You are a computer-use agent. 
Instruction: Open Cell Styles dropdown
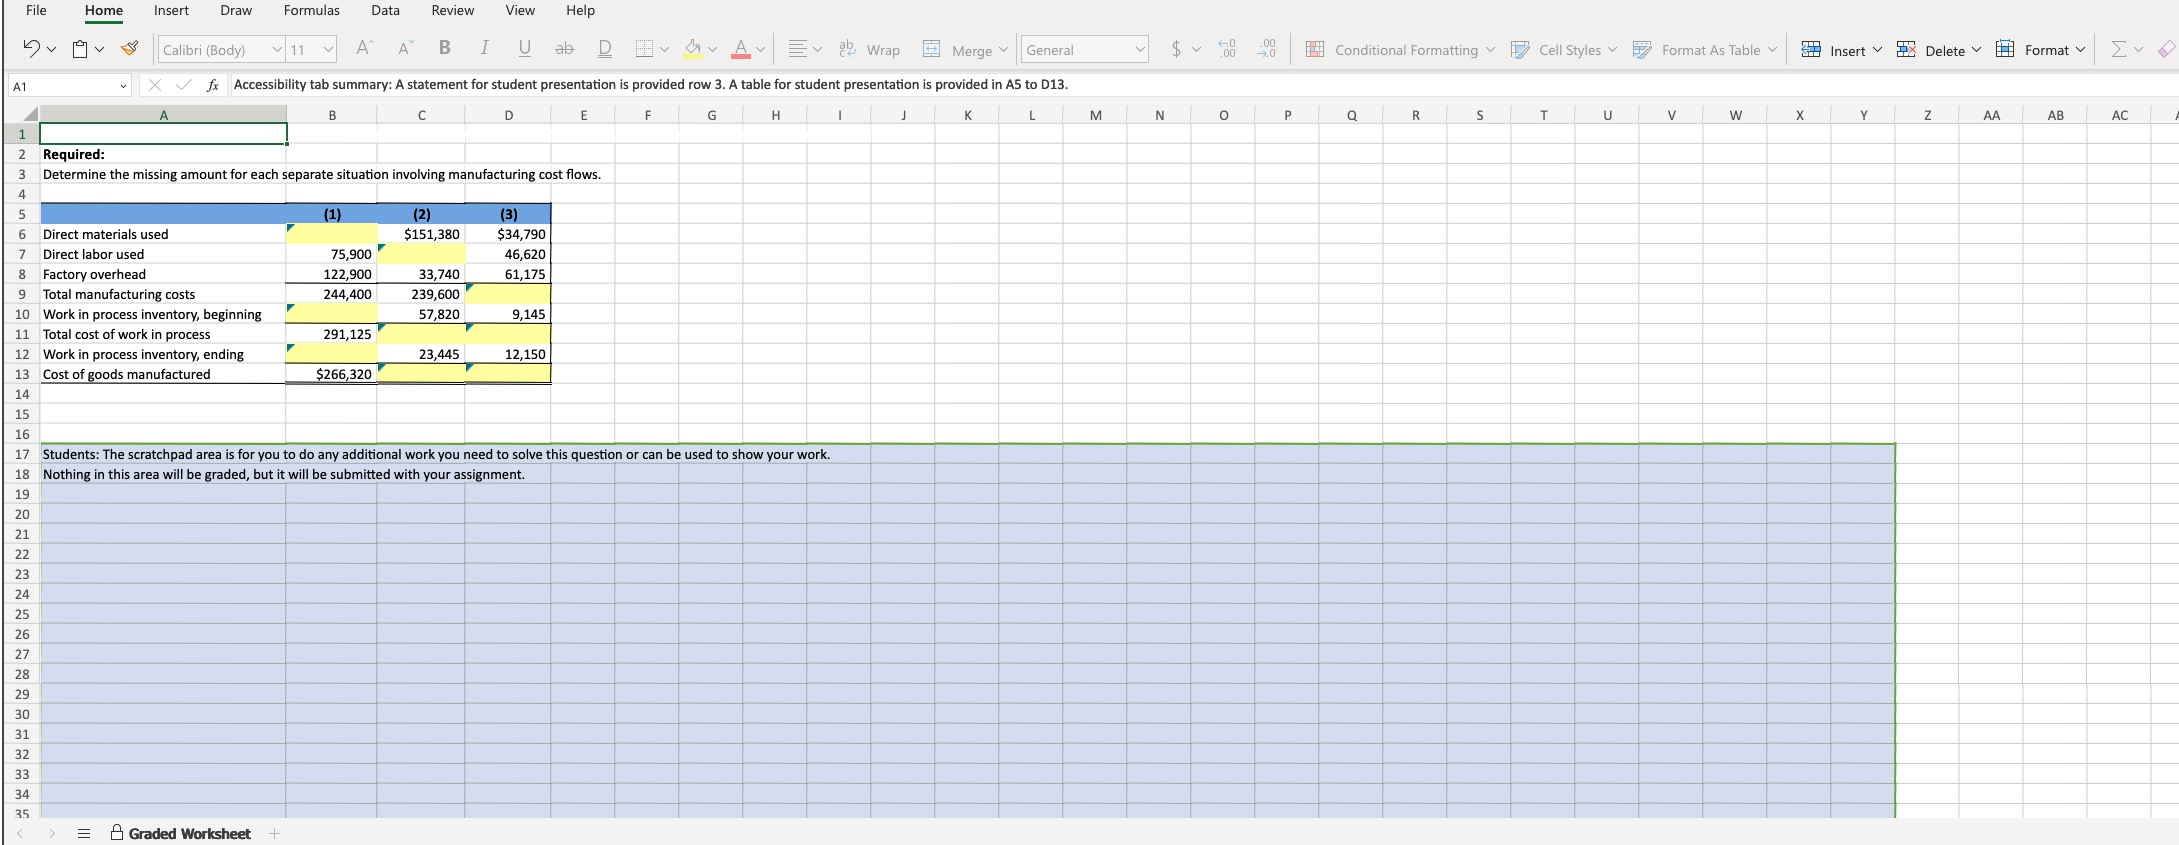tap(1564, 49)
